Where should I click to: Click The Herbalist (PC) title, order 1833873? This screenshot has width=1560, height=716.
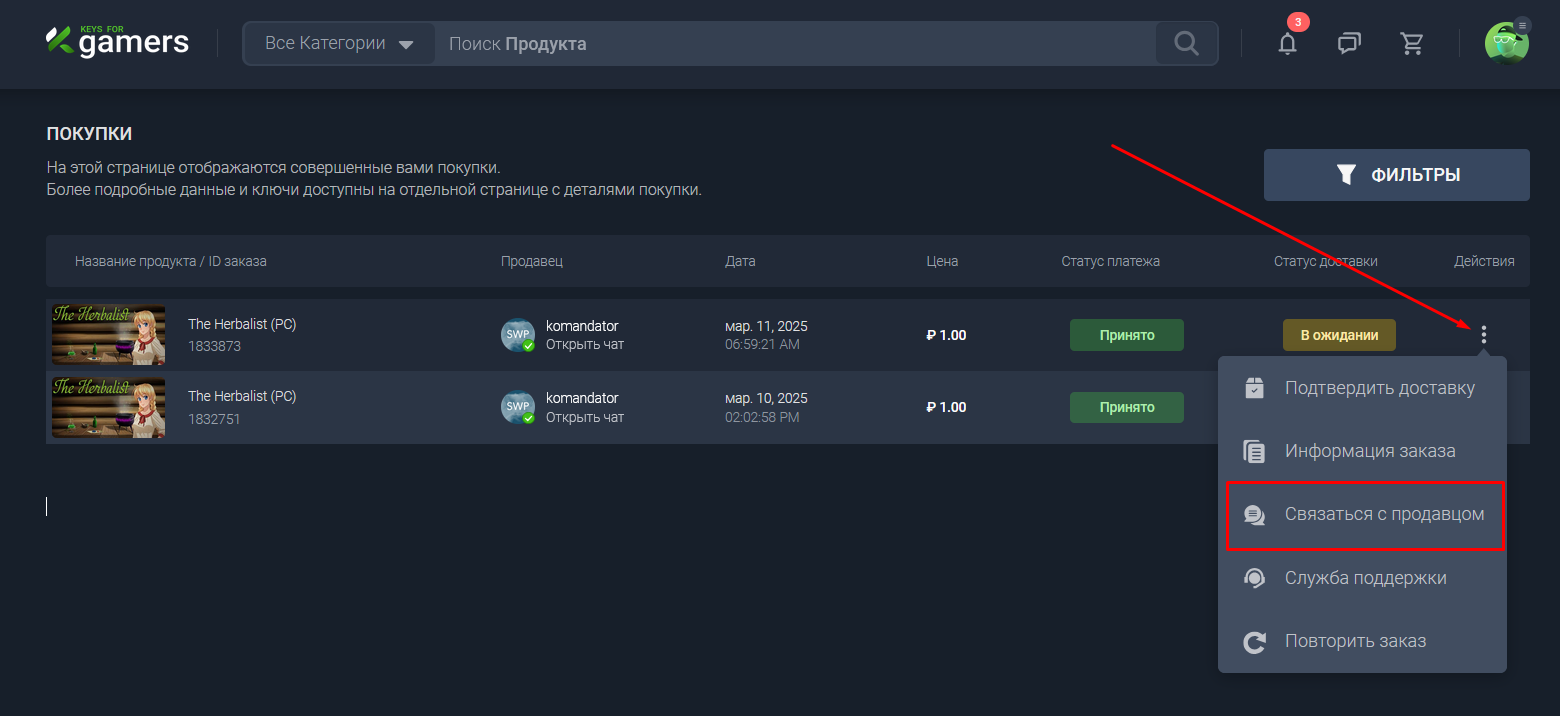tap(242, 324)
